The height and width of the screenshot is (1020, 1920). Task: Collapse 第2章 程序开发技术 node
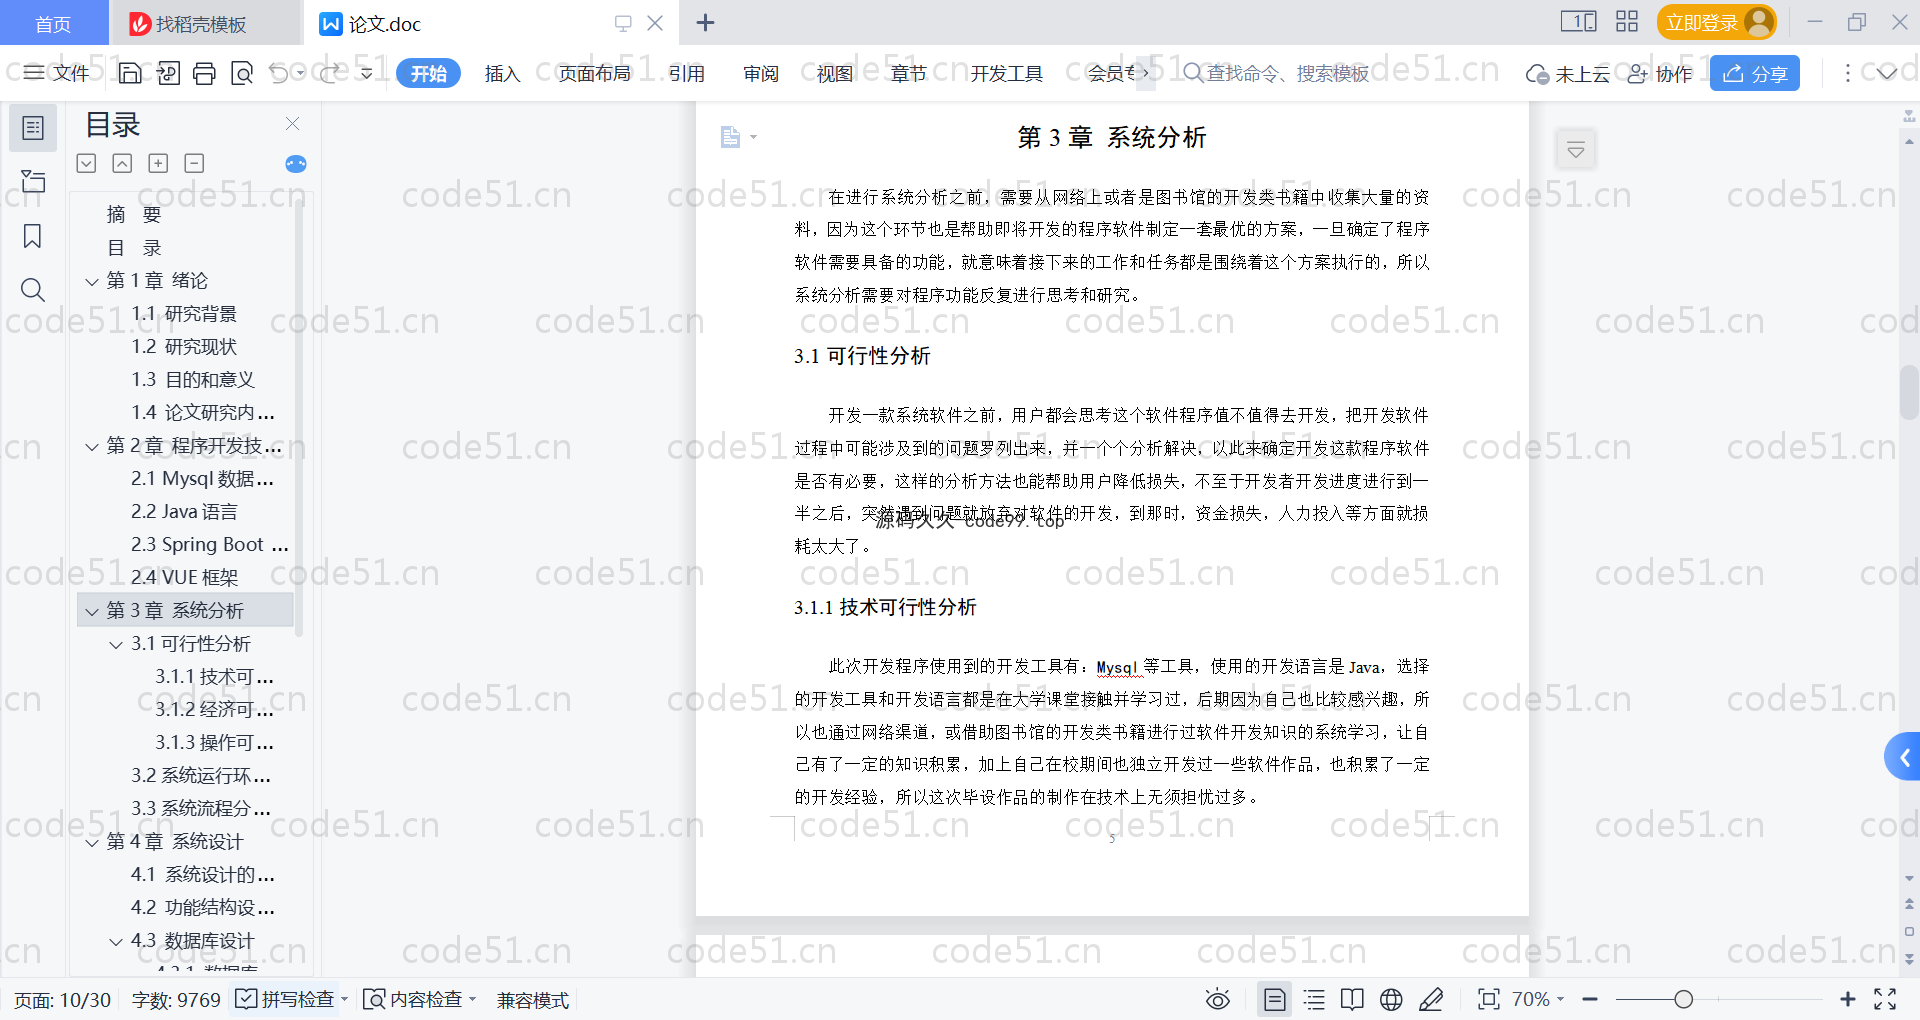click(92, 446)
